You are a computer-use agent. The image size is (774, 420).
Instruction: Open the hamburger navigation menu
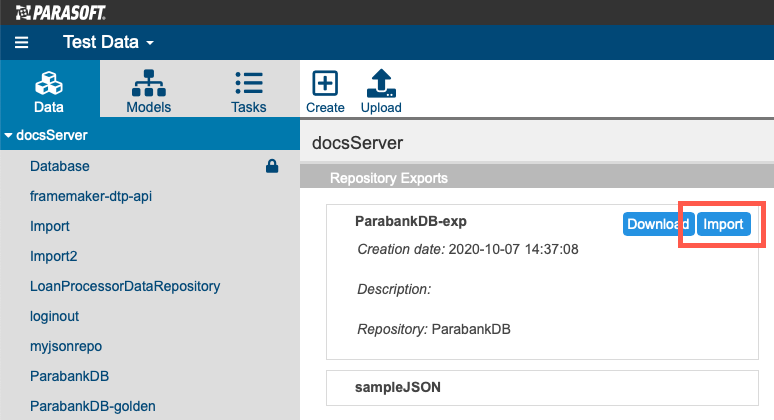click(21, 42)
